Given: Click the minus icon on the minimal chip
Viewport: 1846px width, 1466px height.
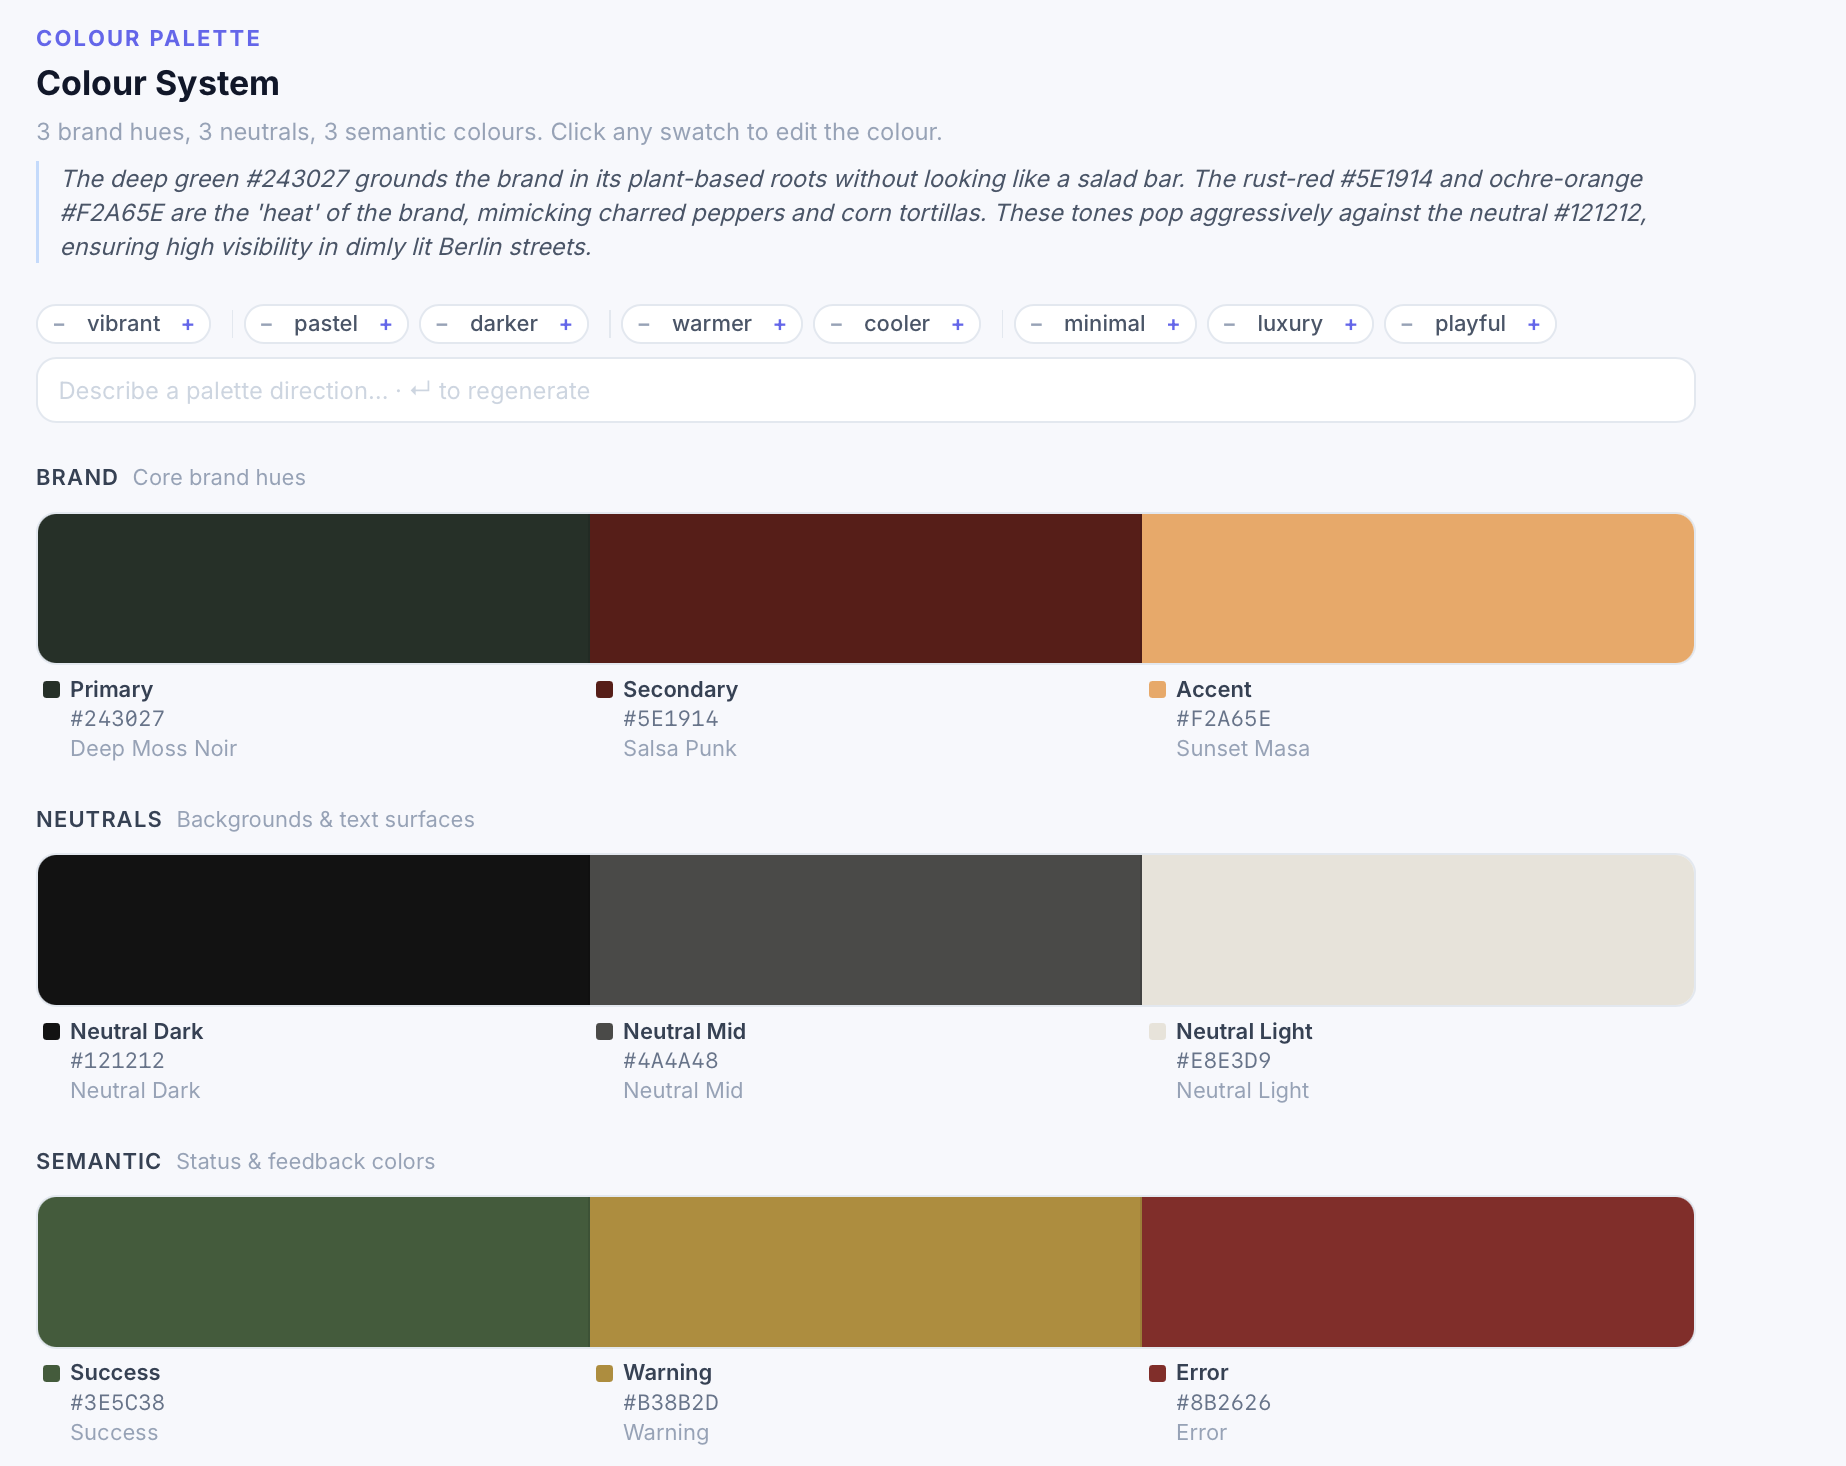Looking at the screenshot, I should pos(1036,323).
